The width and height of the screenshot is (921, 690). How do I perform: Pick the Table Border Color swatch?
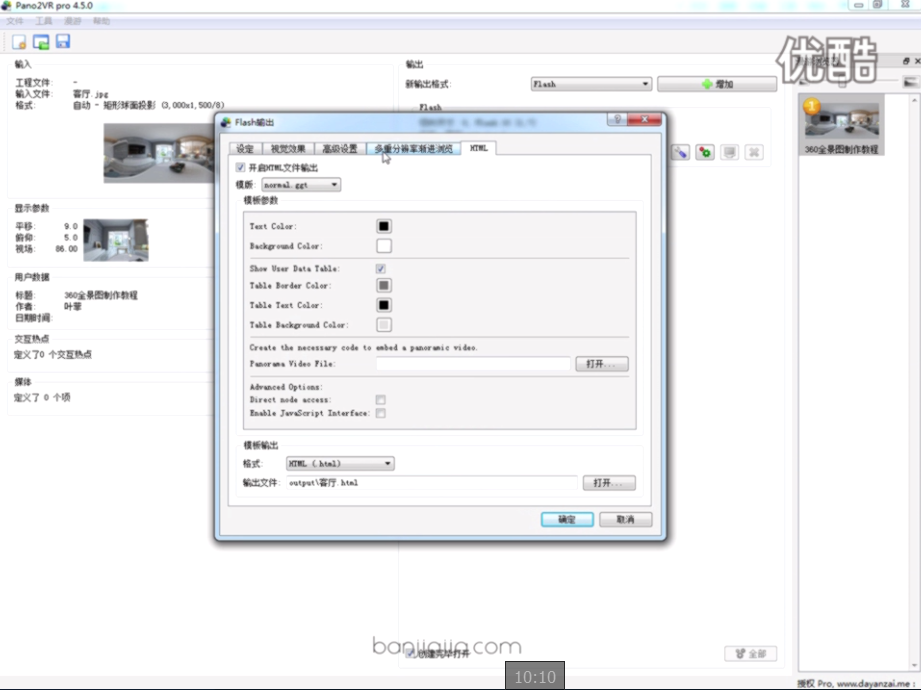[384, 285]
